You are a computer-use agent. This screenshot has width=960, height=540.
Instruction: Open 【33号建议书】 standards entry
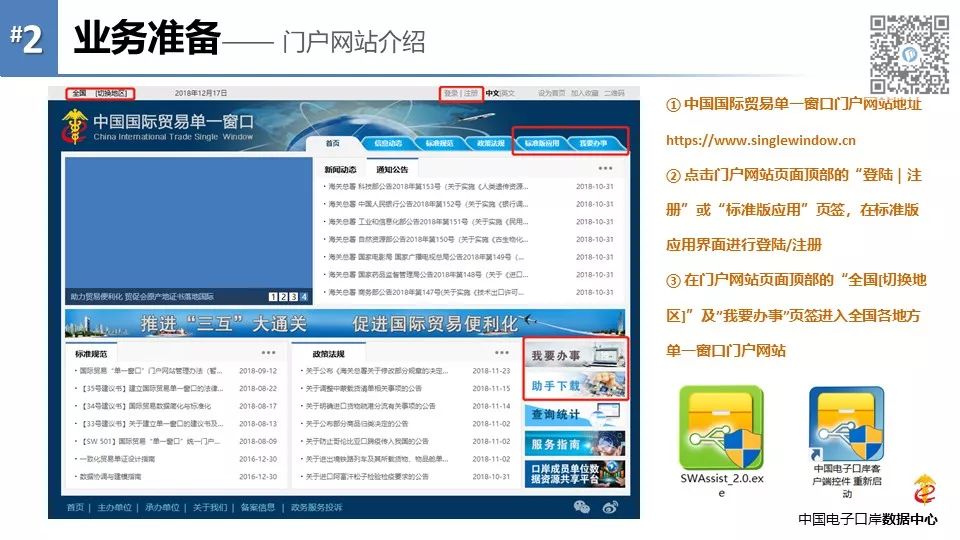151,424
